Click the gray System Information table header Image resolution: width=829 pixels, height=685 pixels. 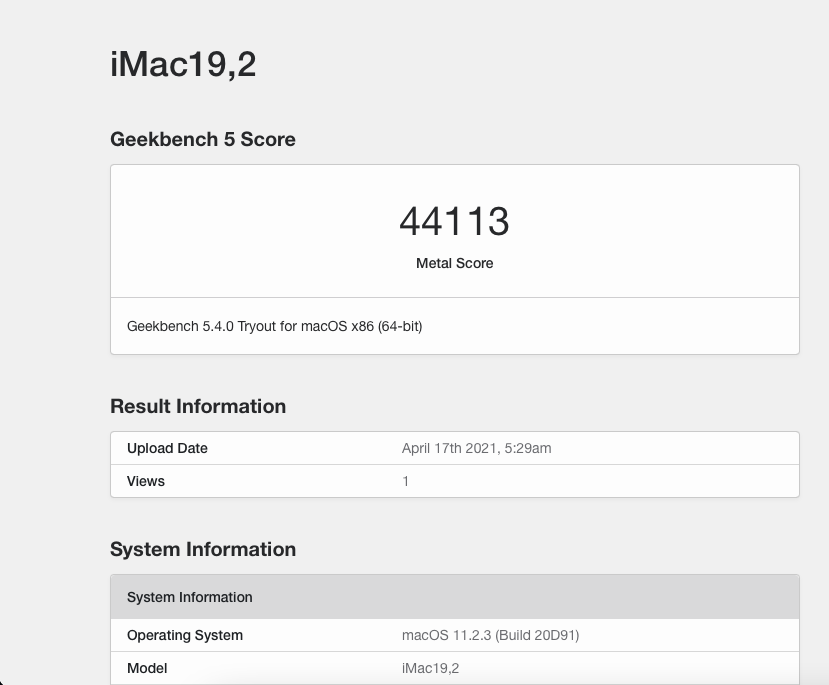(x=455, y=597)
